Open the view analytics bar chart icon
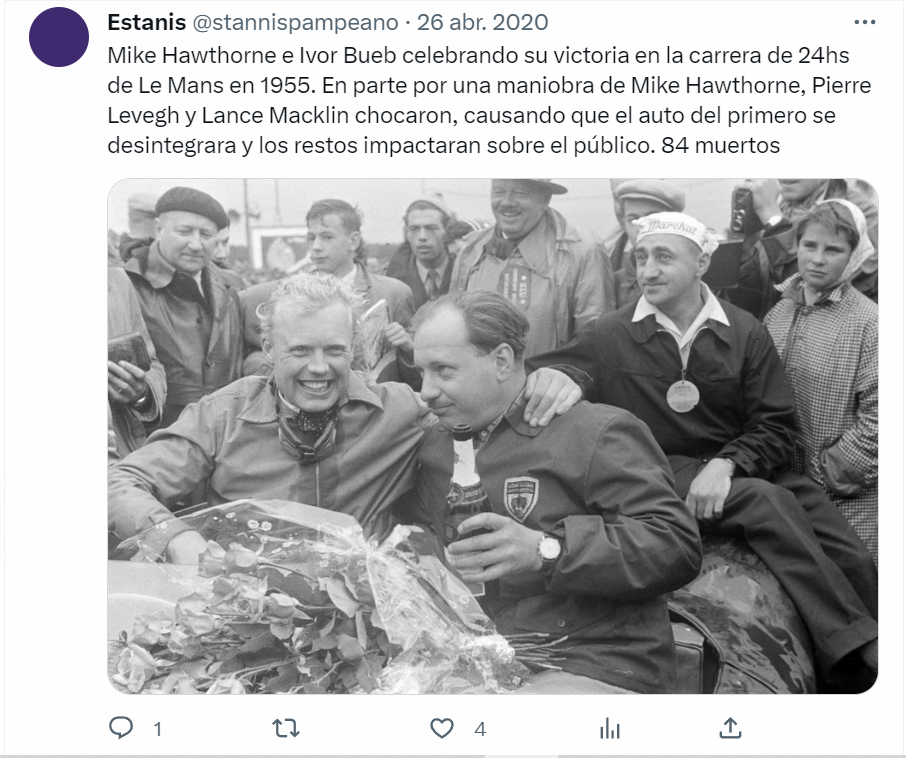Viewport: 906px width, 758px height. [x=610, y=729]
